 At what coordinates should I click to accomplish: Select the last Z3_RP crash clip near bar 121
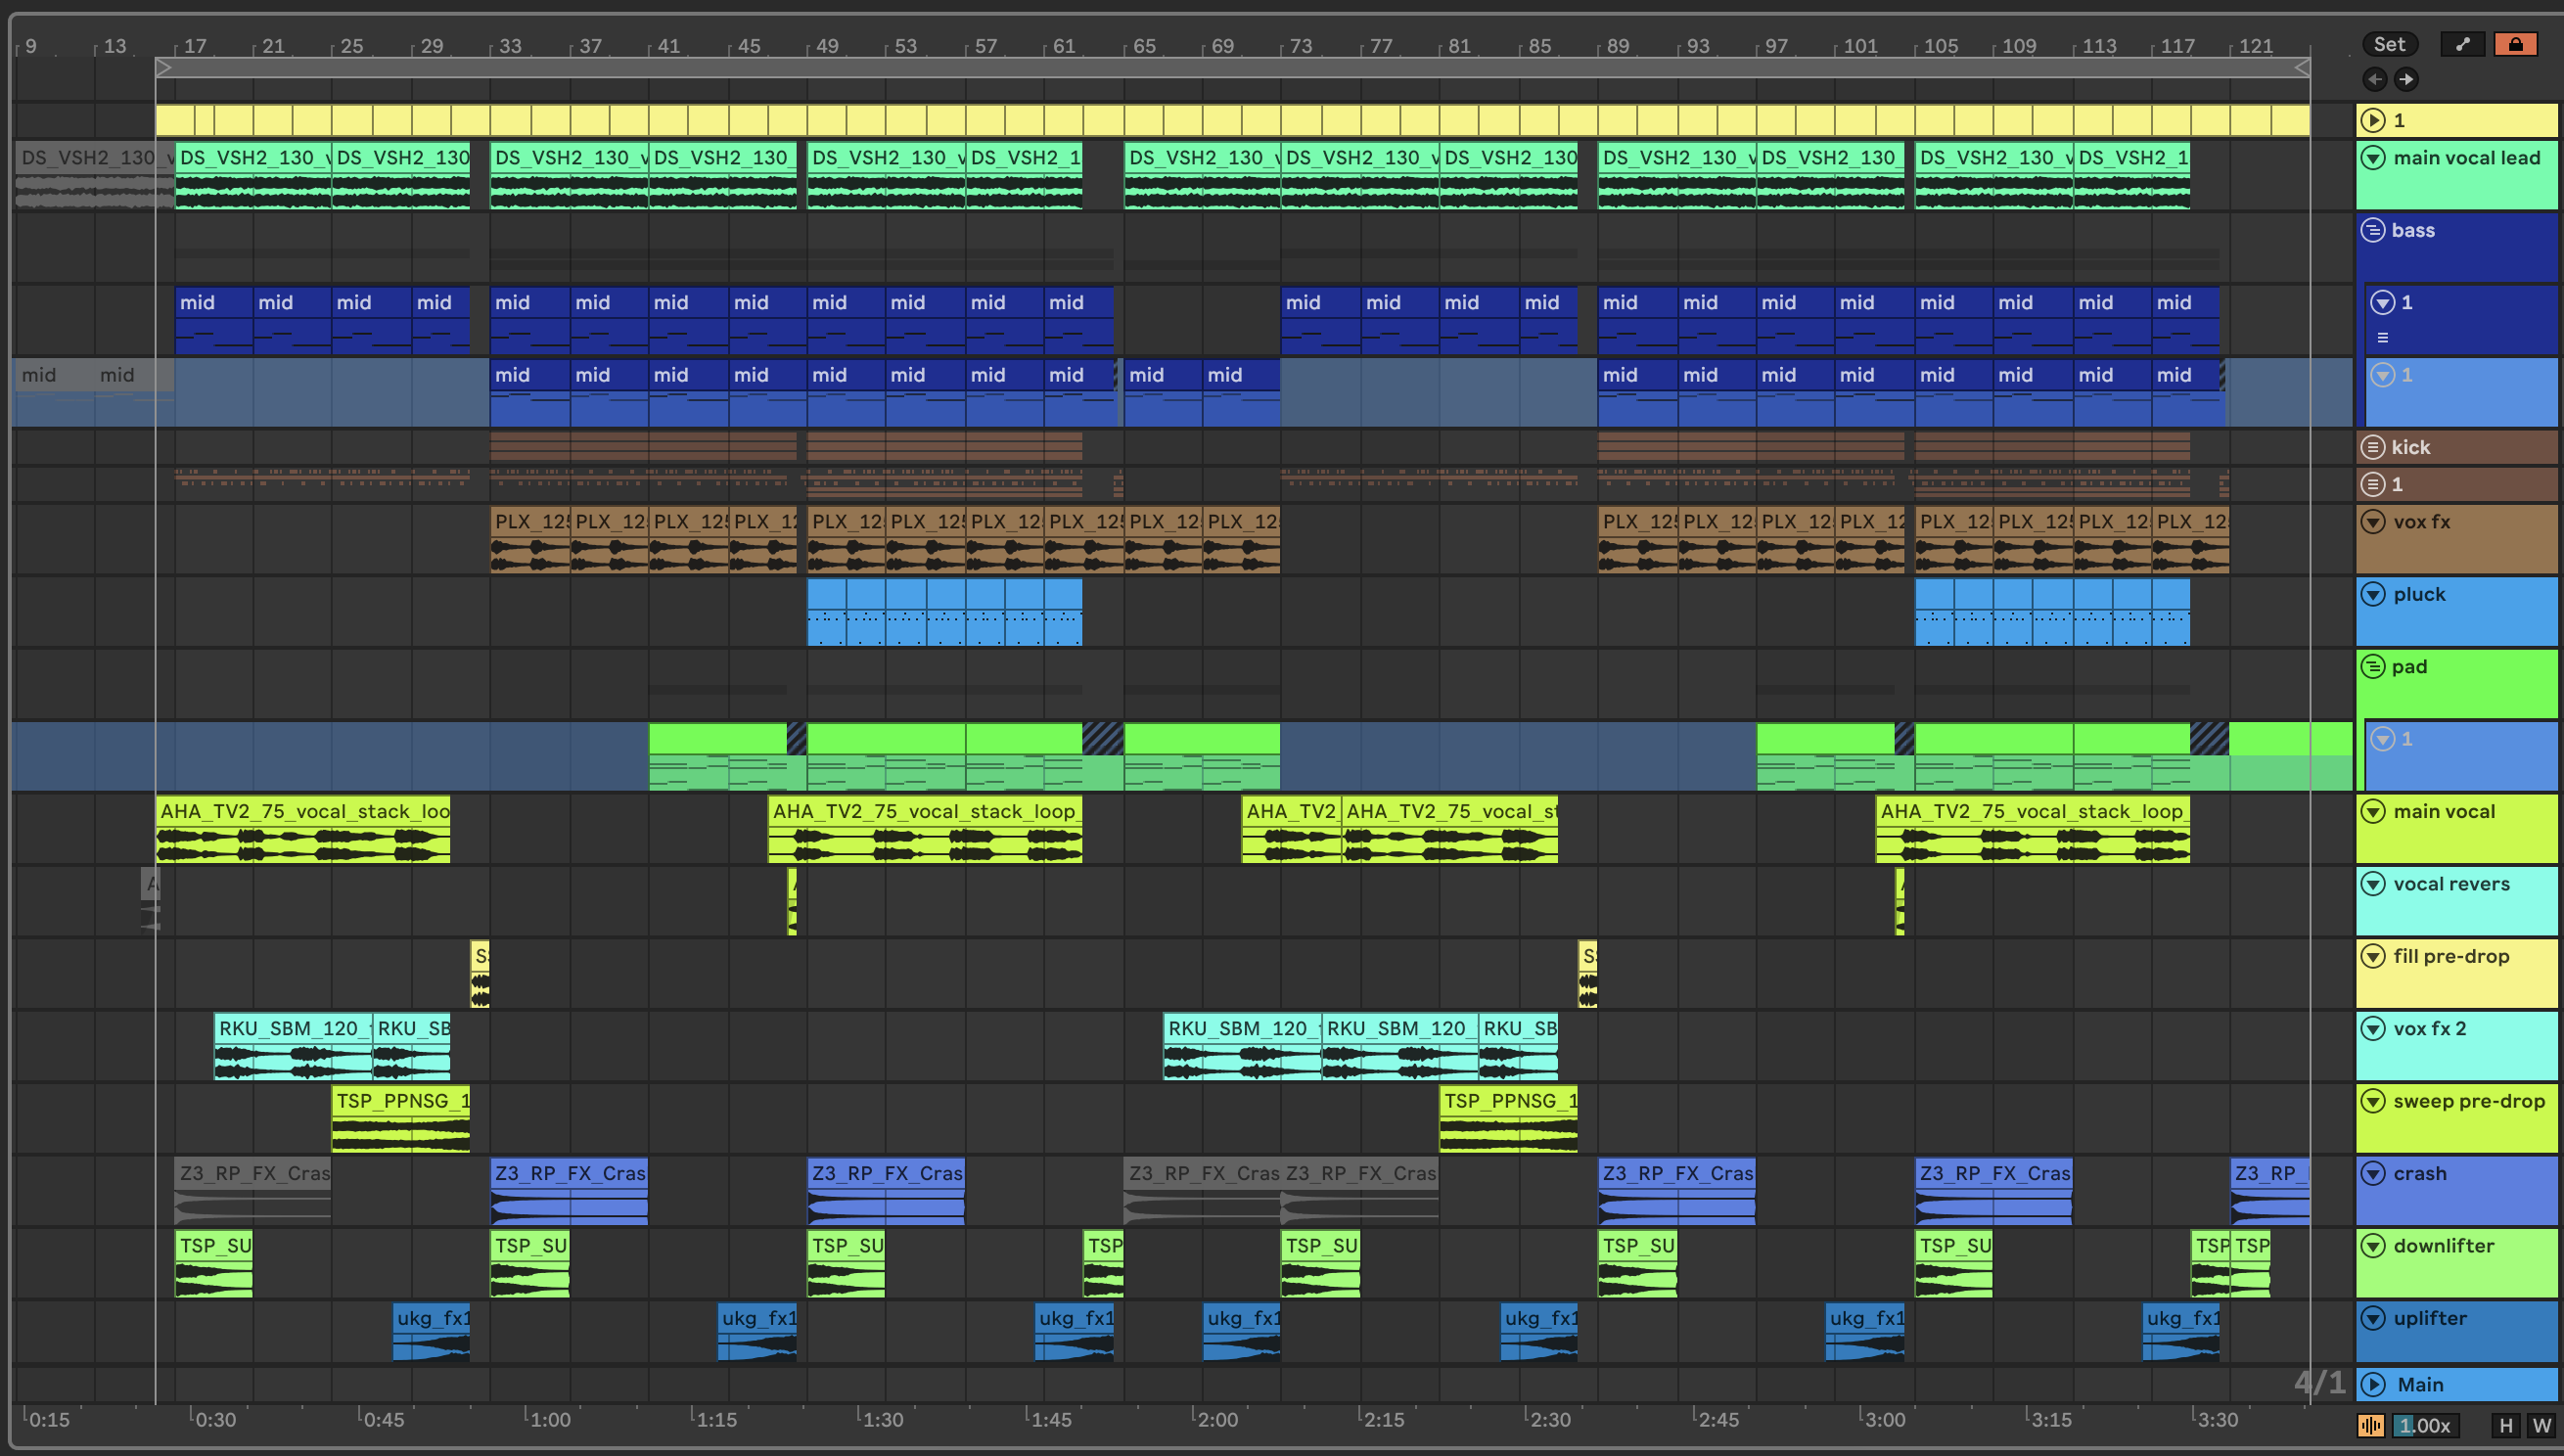point(2270,1190)
